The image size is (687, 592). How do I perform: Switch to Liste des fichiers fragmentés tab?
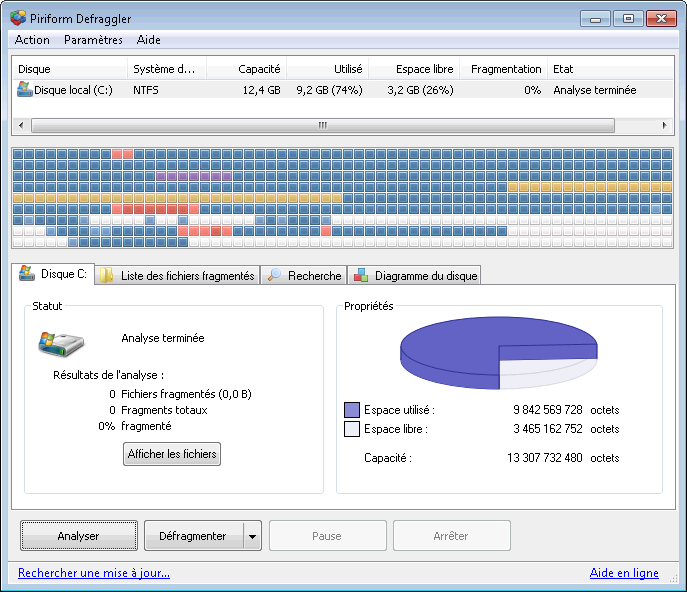pos(186,276)
